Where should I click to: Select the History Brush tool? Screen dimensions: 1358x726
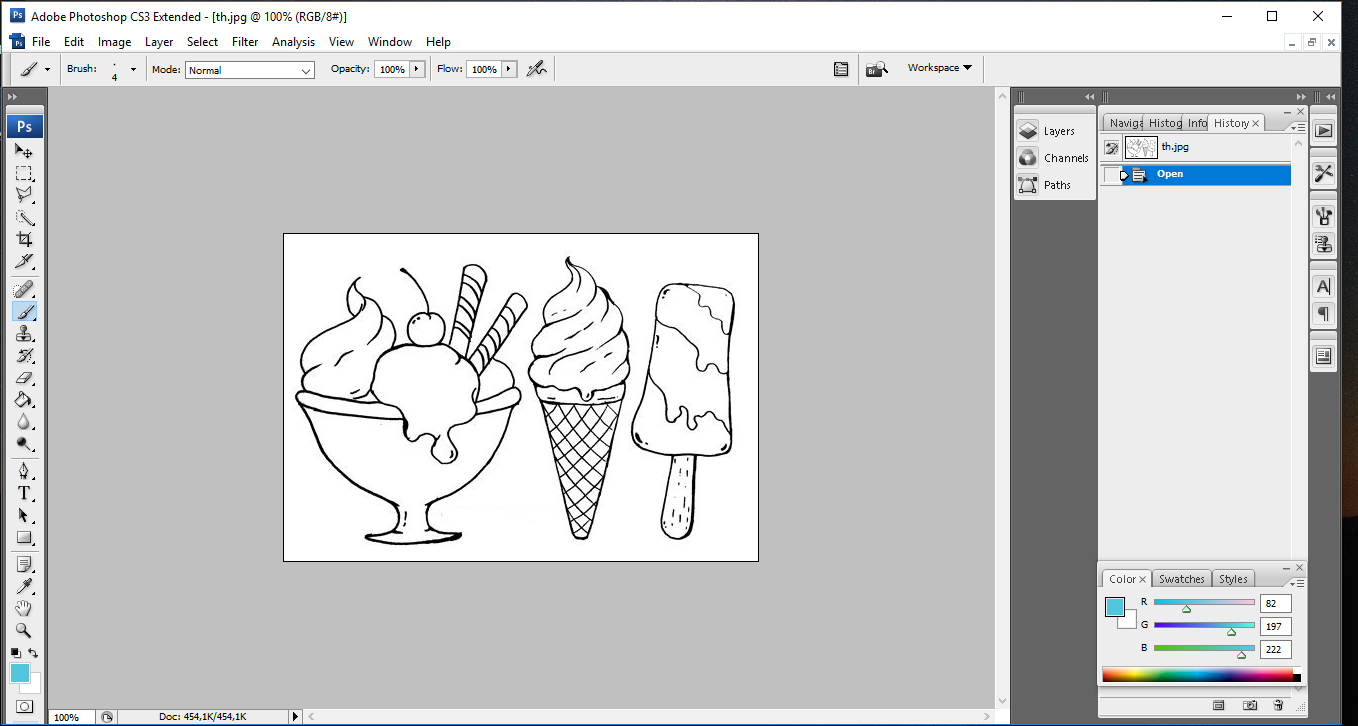tap(24, 356)
